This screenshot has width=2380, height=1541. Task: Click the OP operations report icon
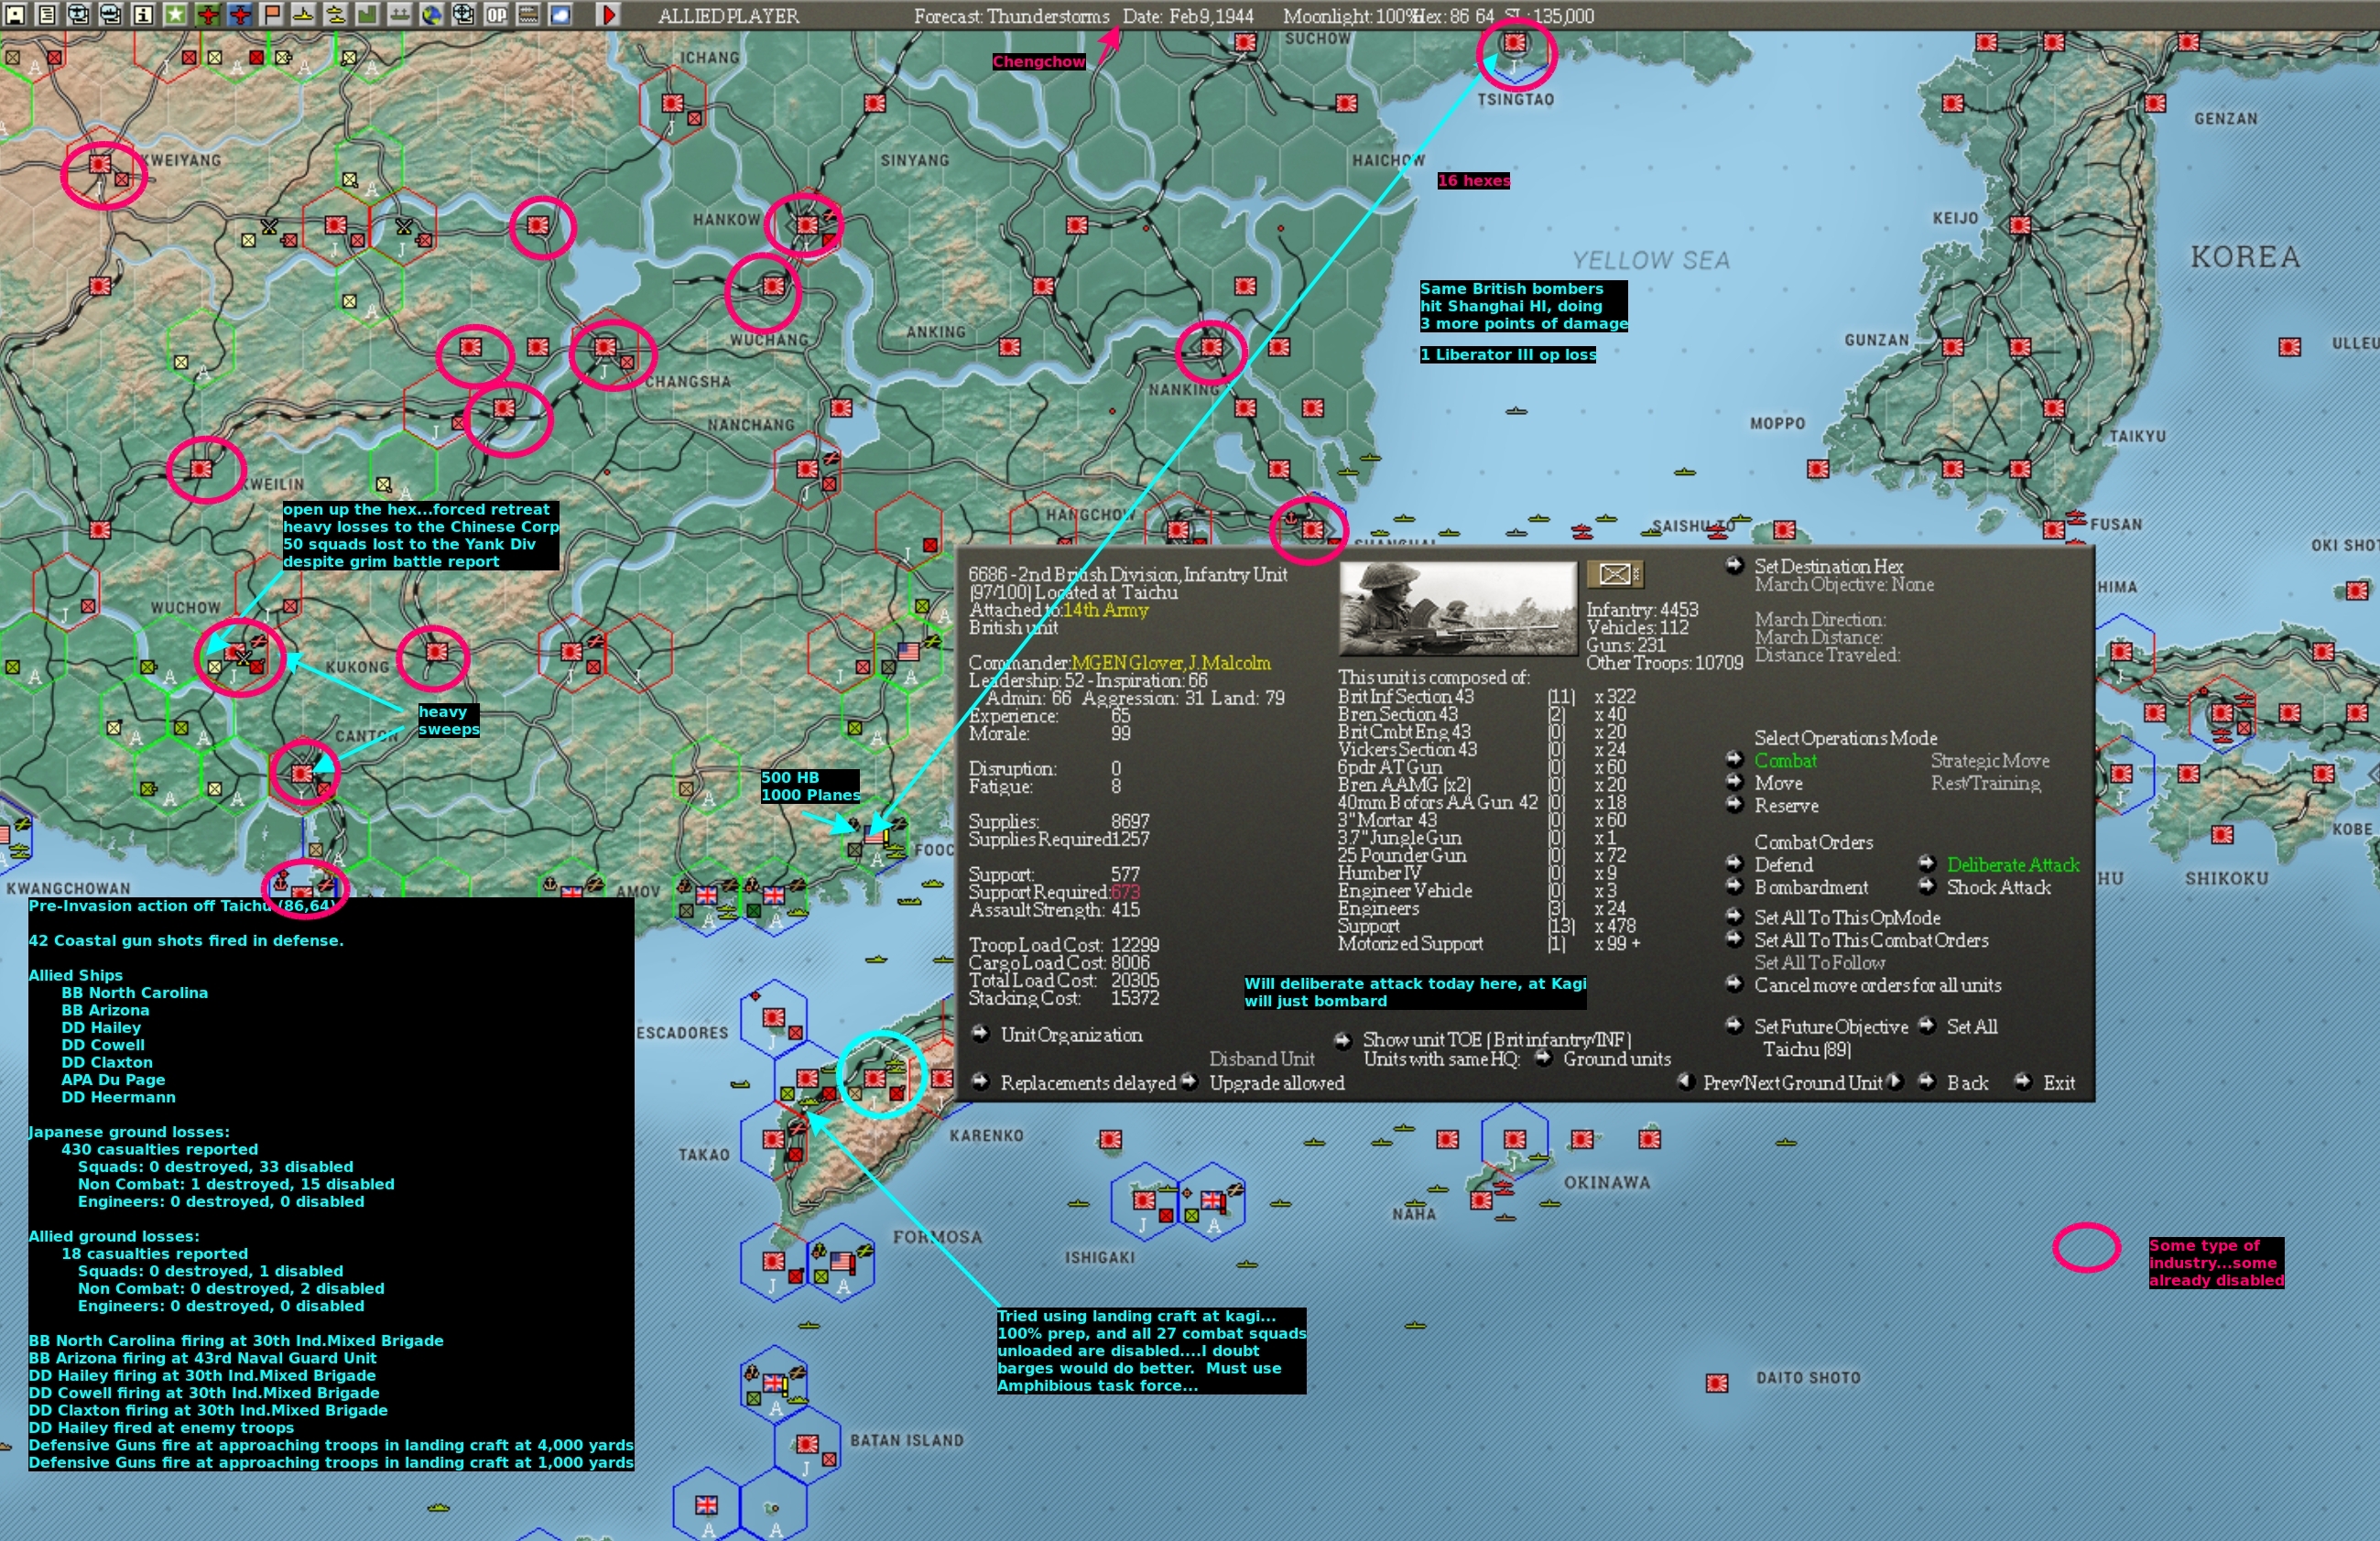[x=496, y=15]
